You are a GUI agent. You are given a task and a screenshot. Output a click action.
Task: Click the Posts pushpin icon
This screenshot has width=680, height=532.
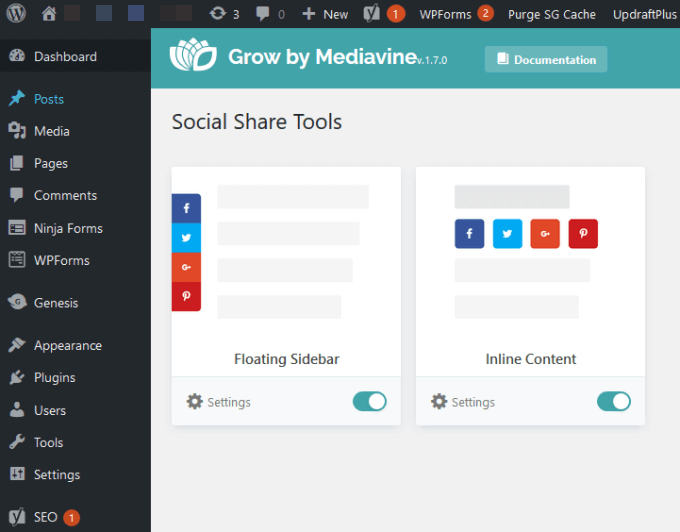click(x=17, y=98)
